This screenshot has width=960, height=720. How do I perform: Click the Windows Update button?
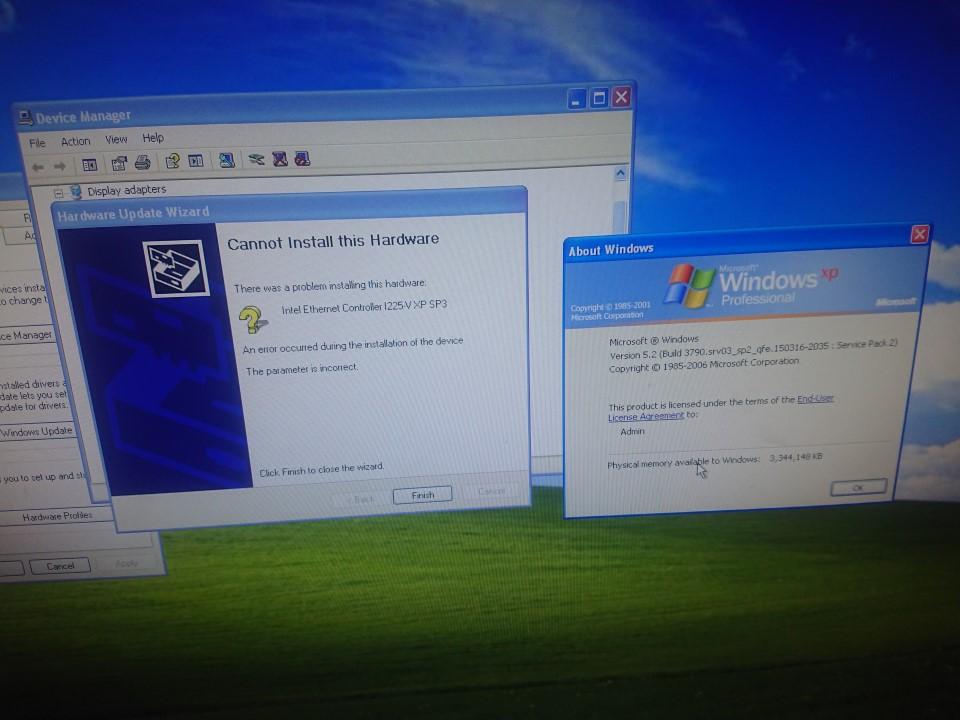tap(37, 432)
